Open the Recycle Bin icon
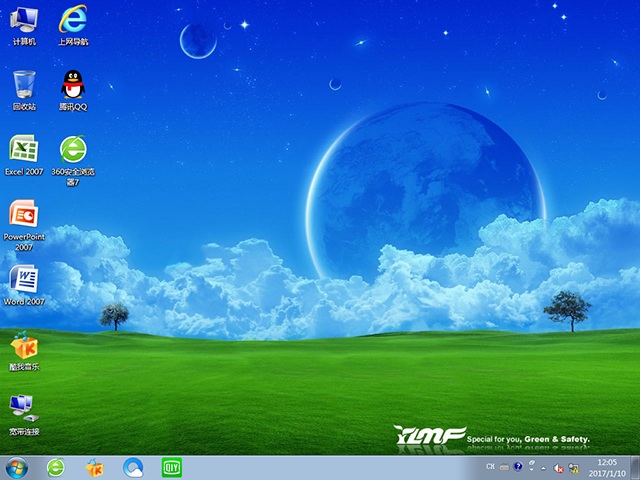 click(x=23, y=86)
